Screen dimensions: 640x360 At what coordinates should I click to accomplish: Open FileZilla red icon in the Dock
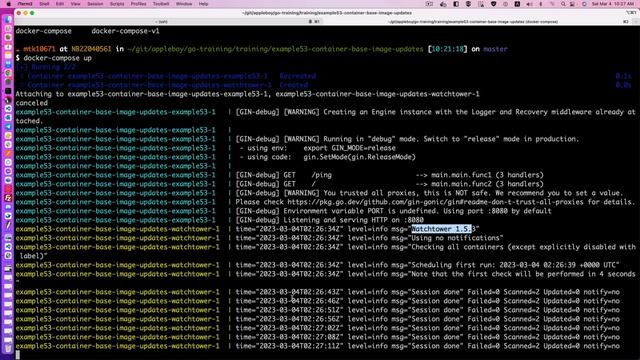8,198
